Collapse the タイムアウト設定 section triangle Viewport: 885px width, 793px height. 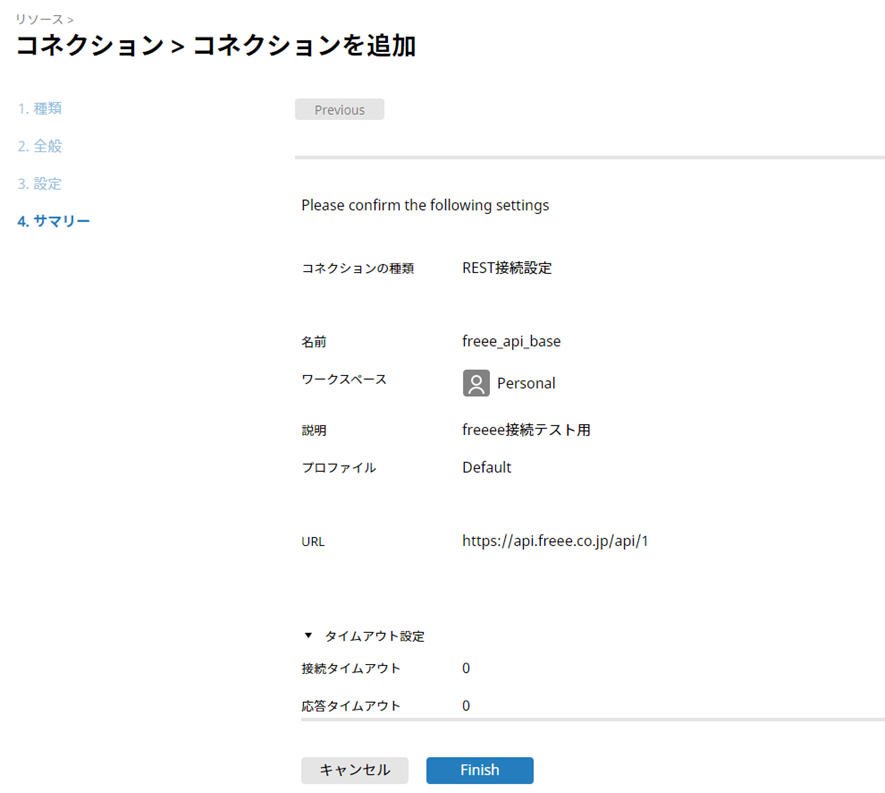click(308, 636)
